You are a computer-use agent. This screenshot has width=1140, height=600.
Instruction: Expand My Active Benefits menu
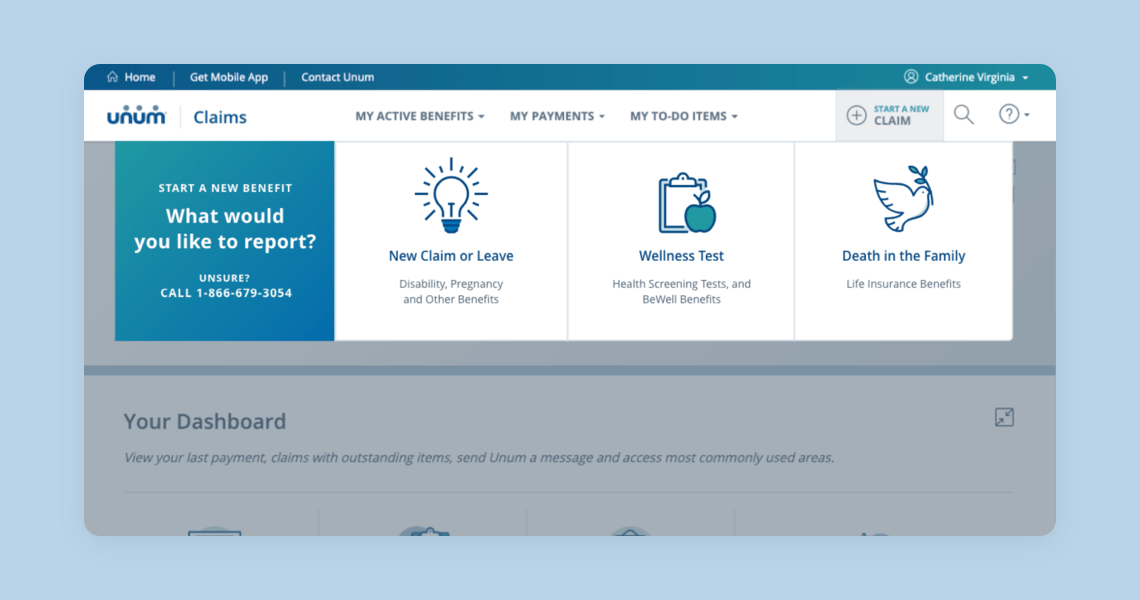point(420,116)
